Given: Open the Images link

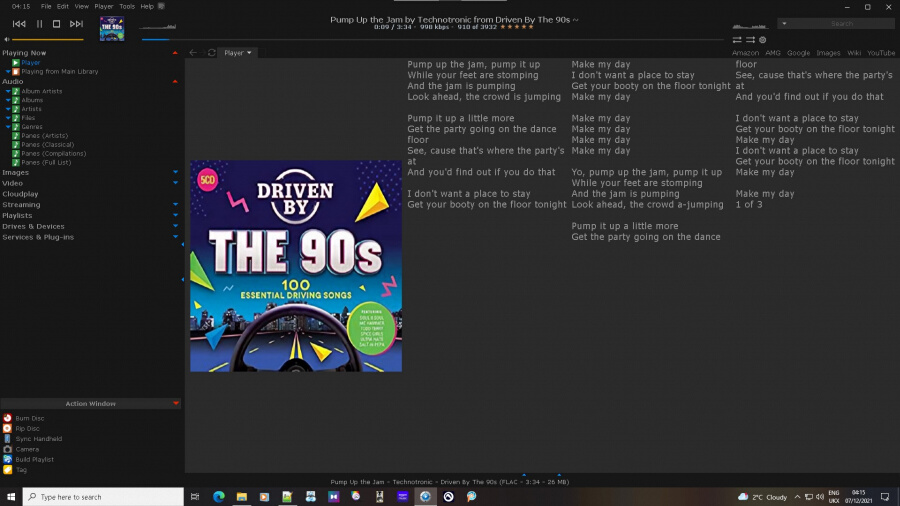Looking at the screenshot, I should click(x=828, y=53).
